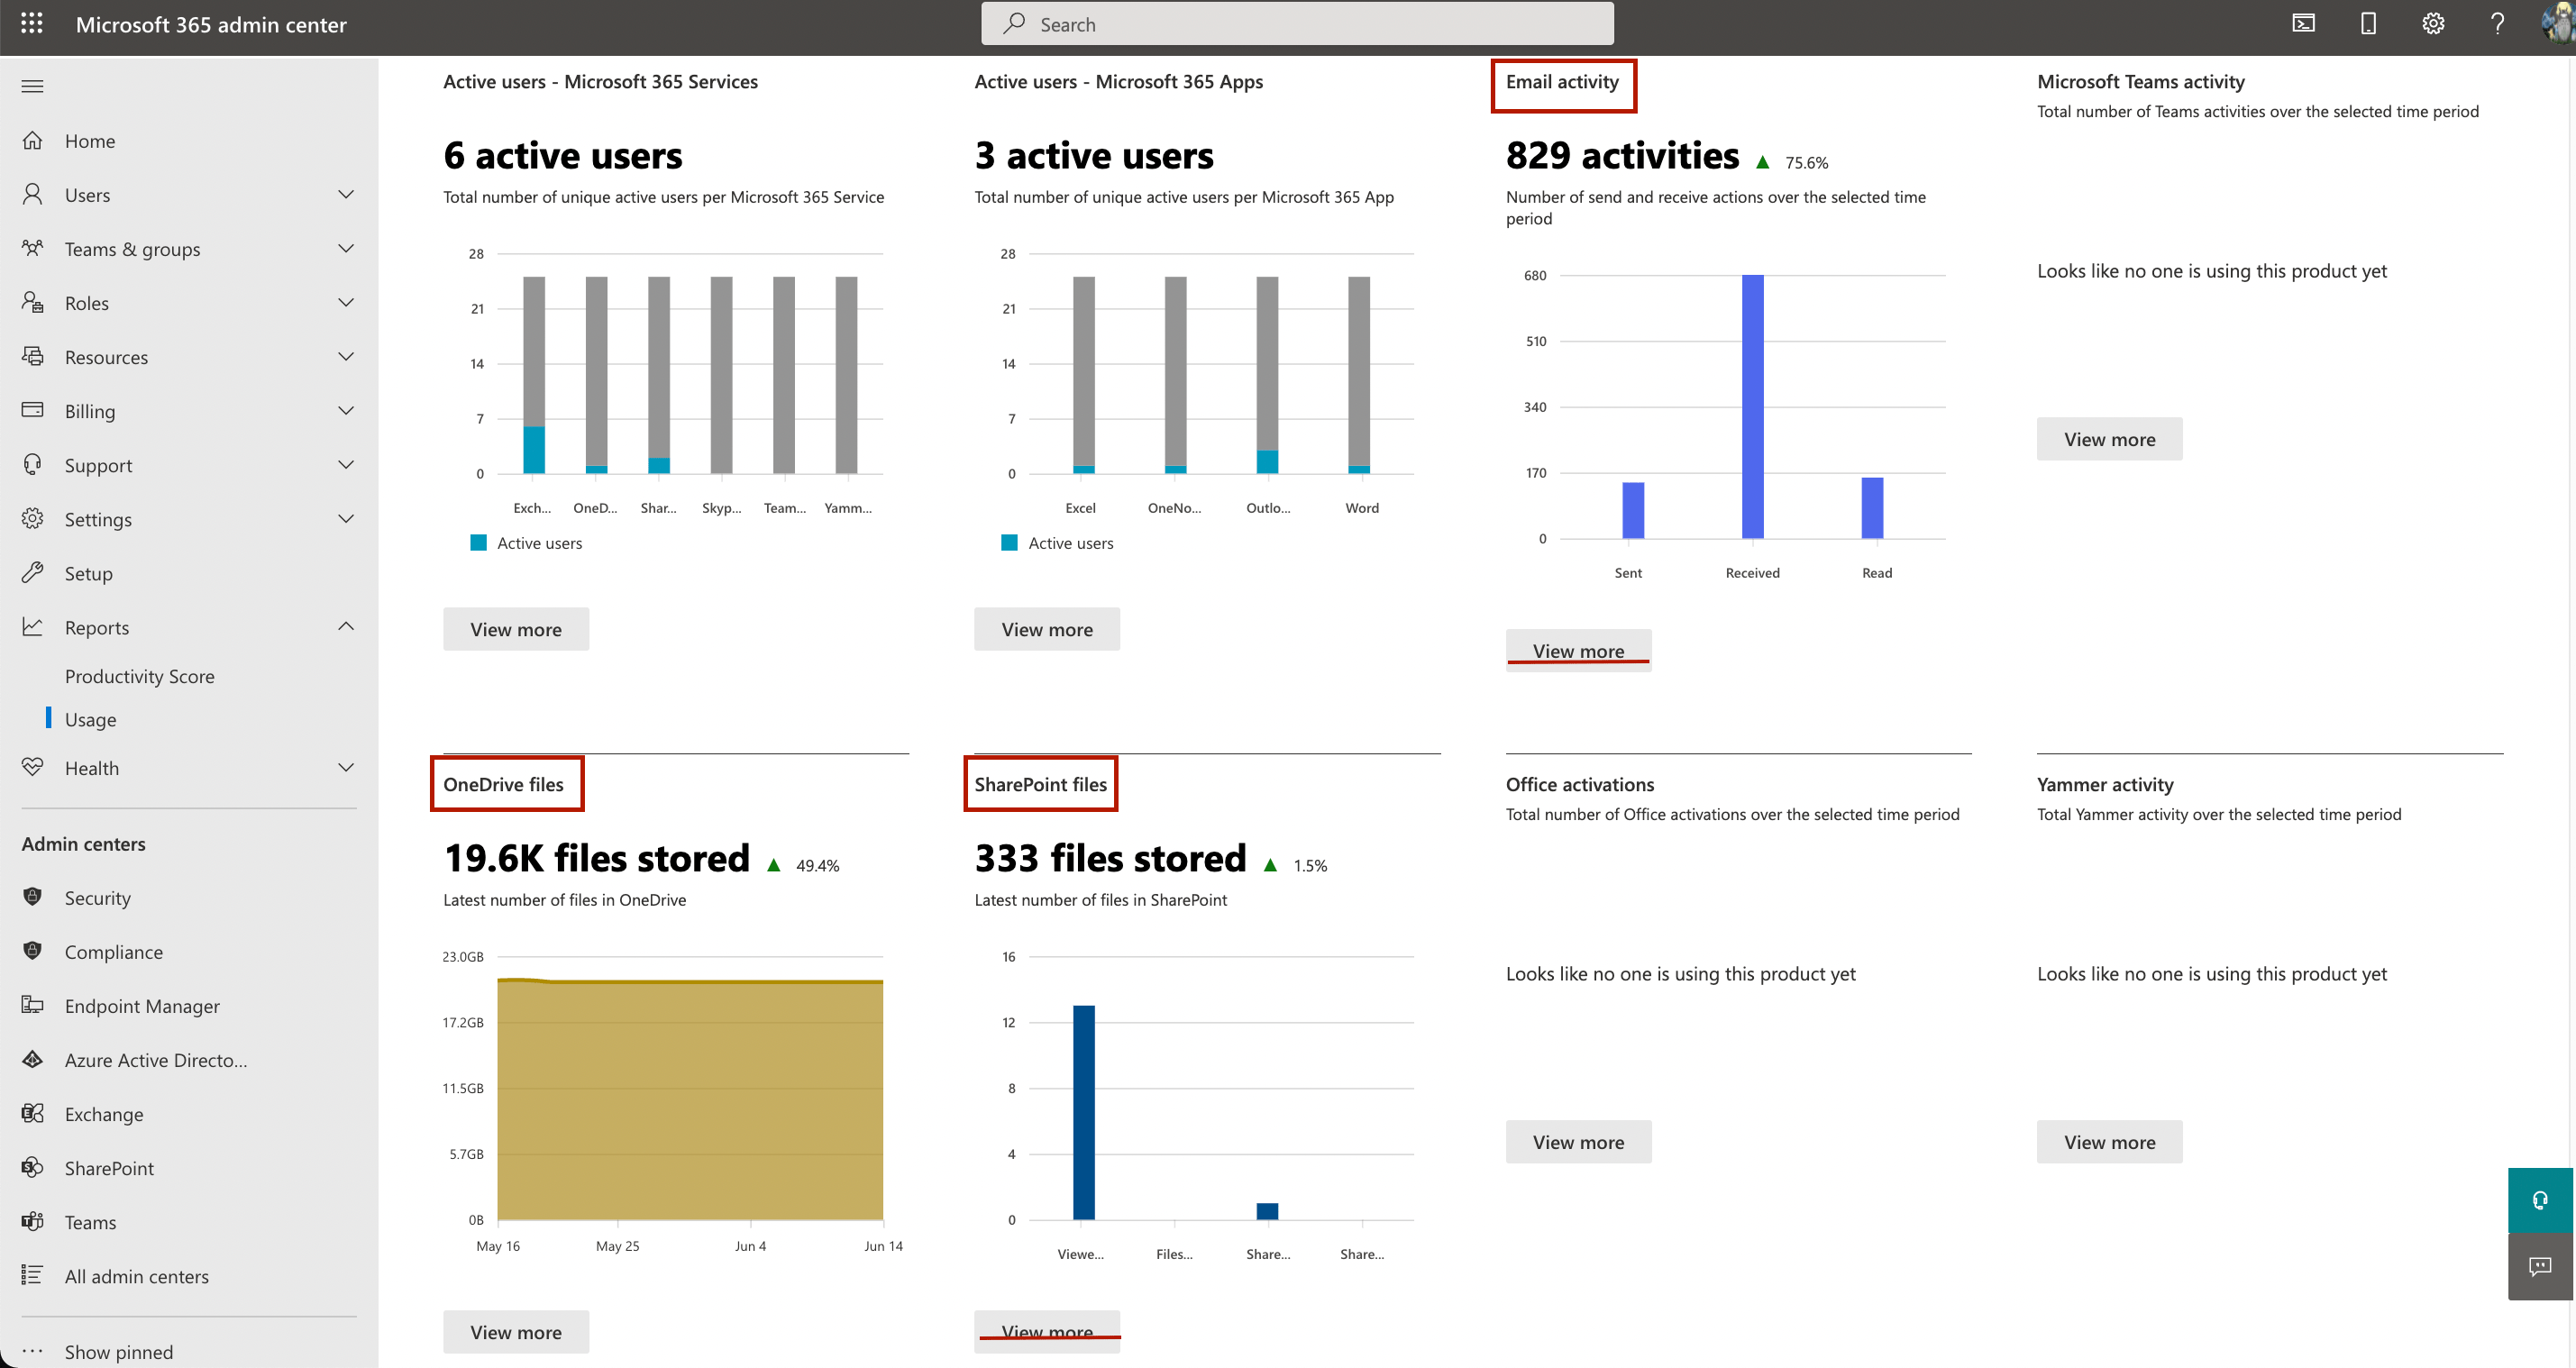
Task: Click the Received bar in Email chart
Action: coord(1752,406)
